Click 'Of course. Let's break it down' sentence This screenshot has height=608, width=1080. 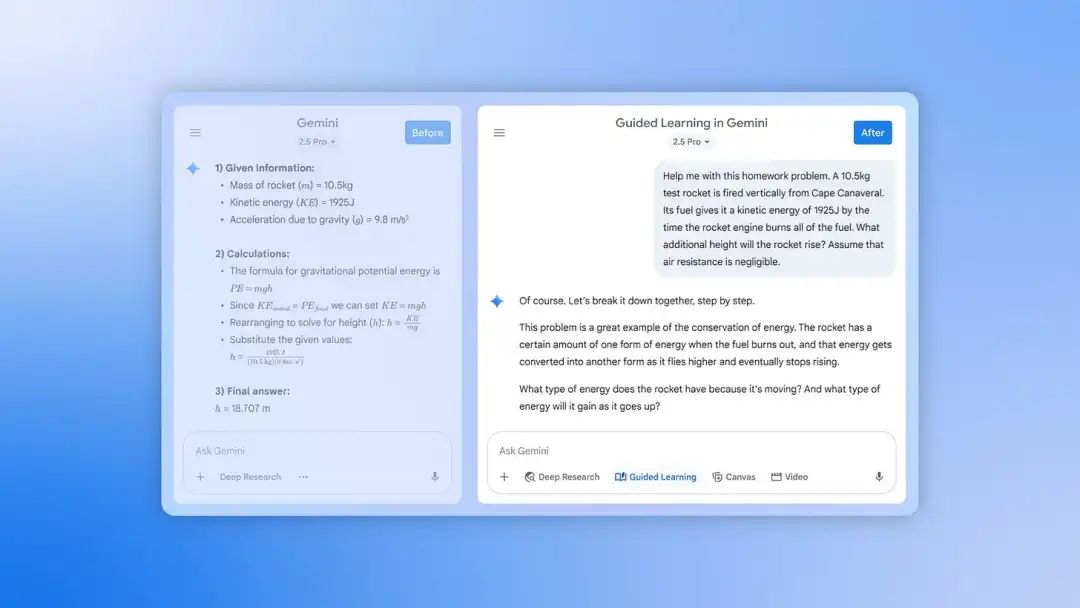[x=636, y=301]
